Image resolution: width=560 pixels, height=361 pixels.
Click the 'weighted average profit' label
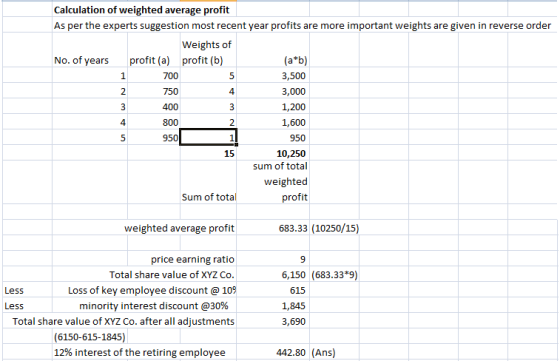coord(179,228)
